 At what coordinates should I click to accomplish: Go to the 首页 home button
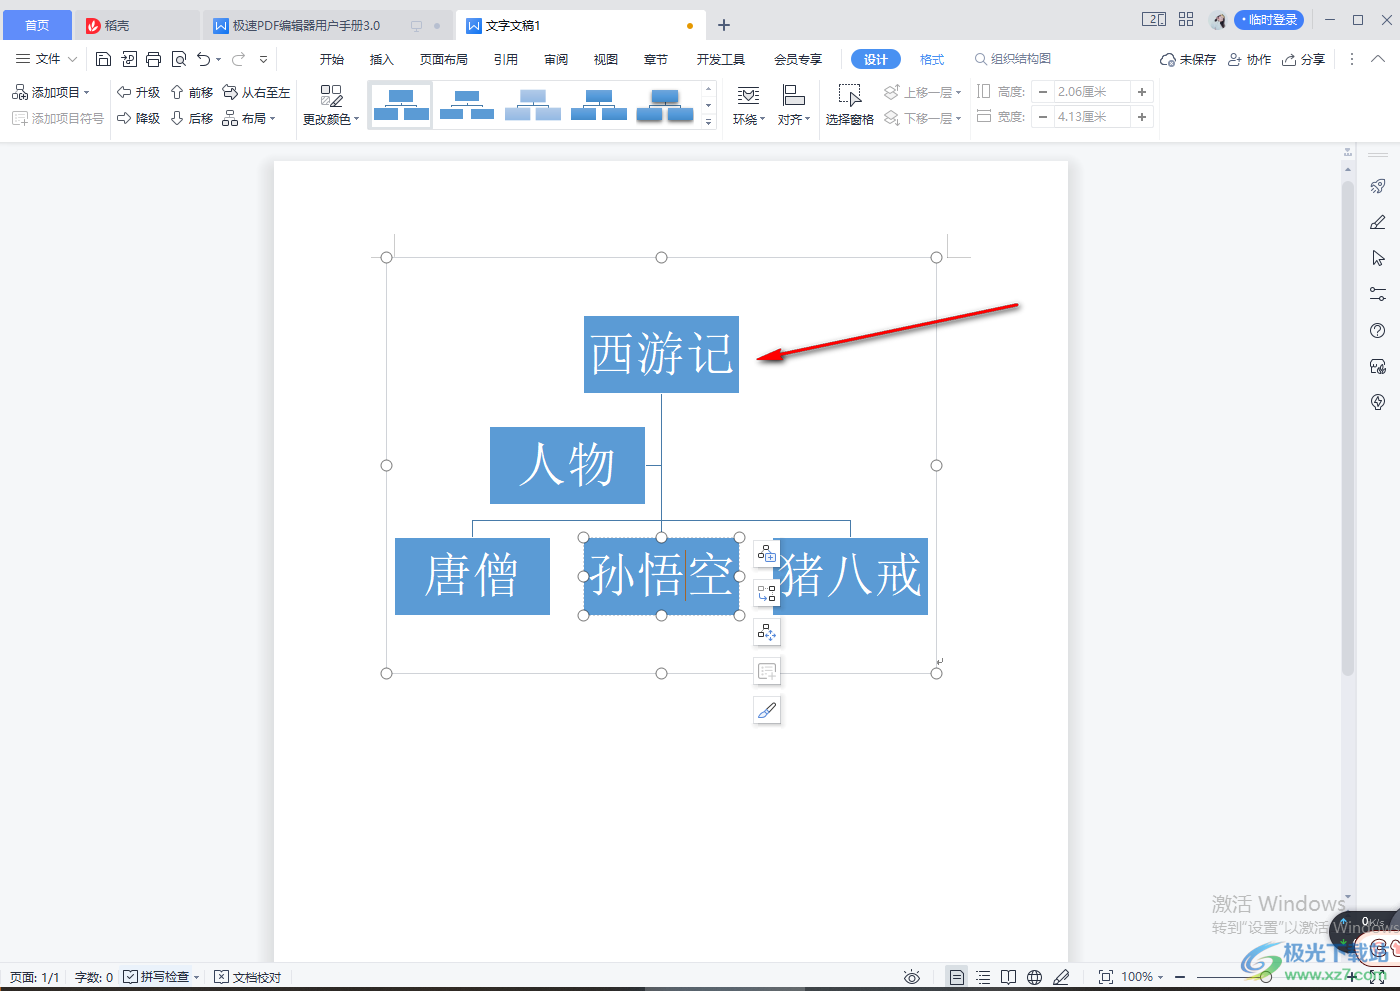37,25
